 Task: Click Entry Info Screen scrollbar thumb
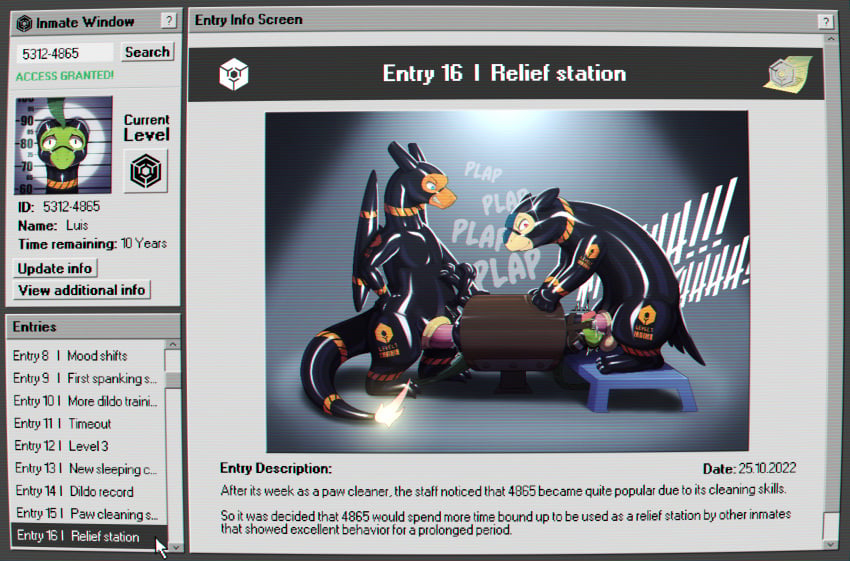point(830,525)
